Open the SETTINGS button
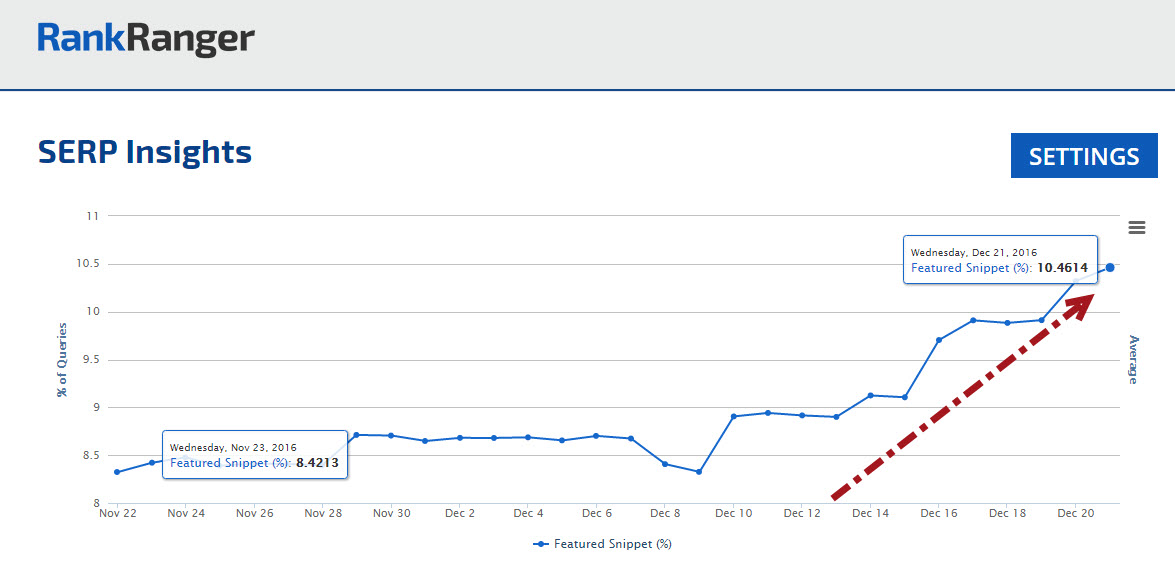The width and height of the screenshot is (1175, 567). [x=1084, y=156]
